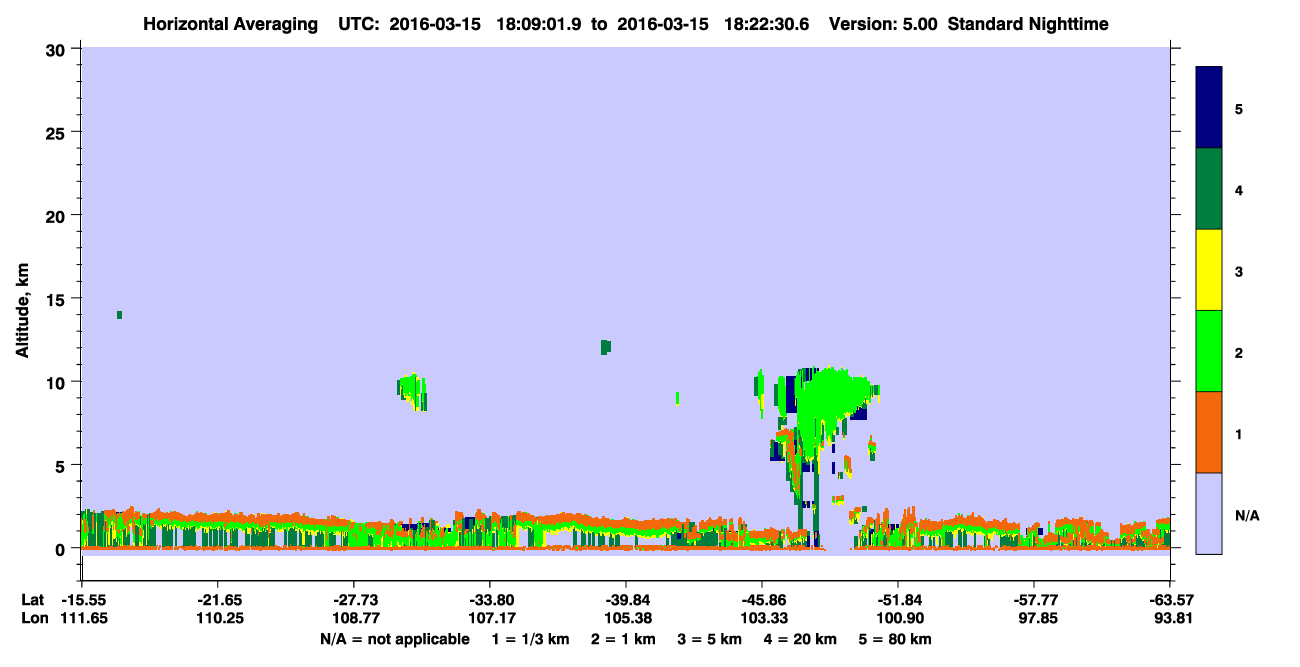Image resolution: width=1300 pixels, height=667 pixels.
Task: Click legend text '1 = 1/3 km'
Action: [x=531, y=639]
